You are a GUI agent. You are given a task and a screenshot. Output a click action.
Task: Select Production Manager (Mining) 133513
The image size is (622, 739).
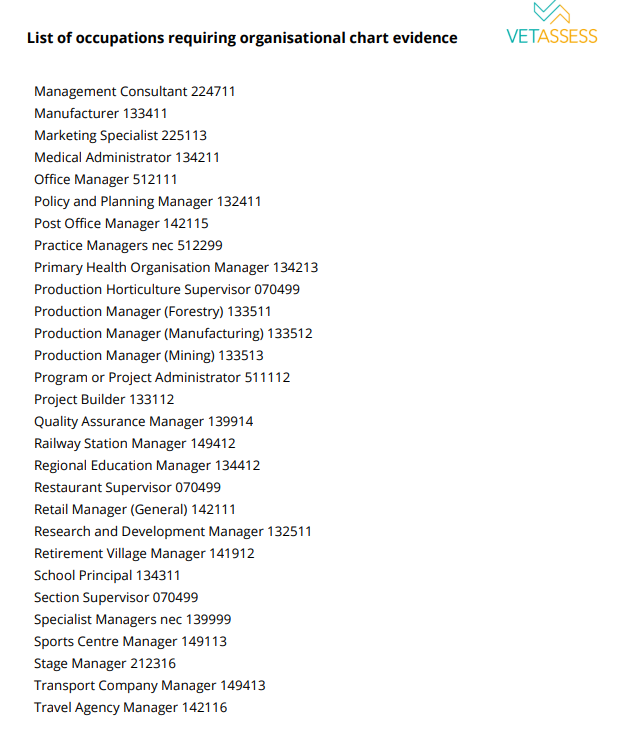[x=149, y=355]
